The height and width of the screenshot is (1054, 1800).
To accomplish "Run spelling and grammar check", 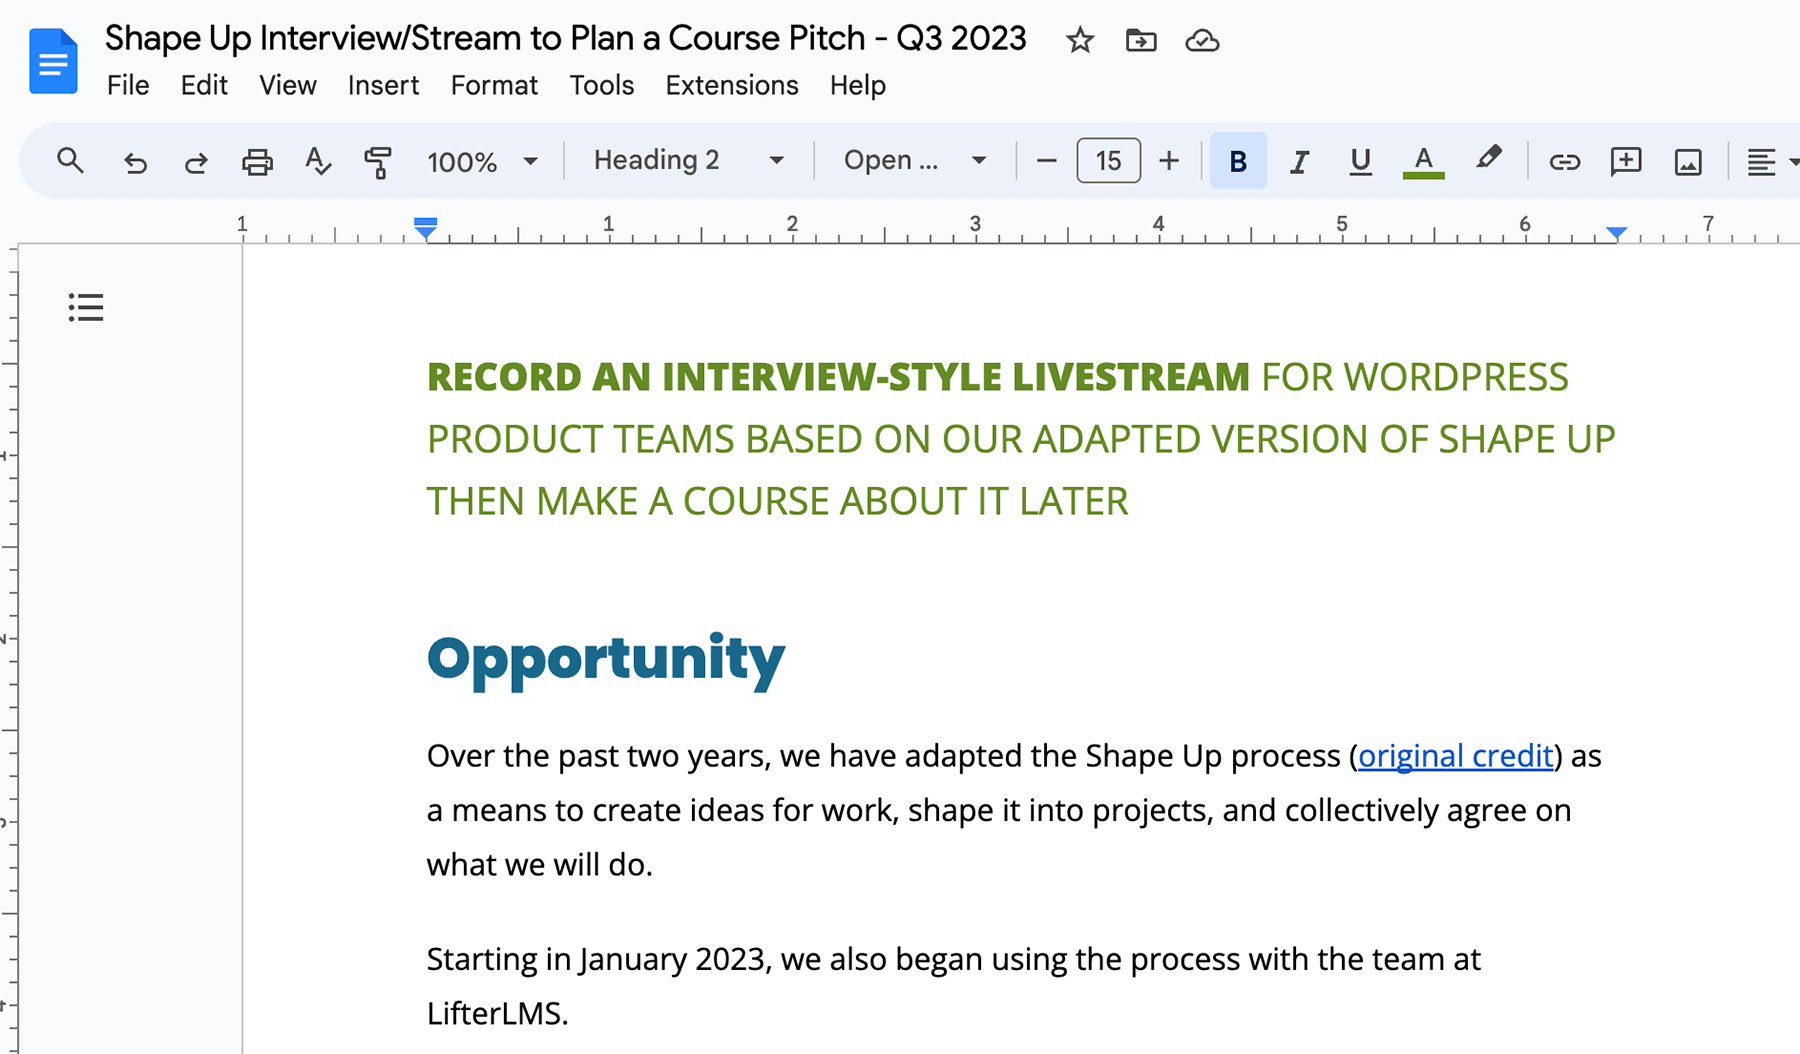I will pos(318,161).
